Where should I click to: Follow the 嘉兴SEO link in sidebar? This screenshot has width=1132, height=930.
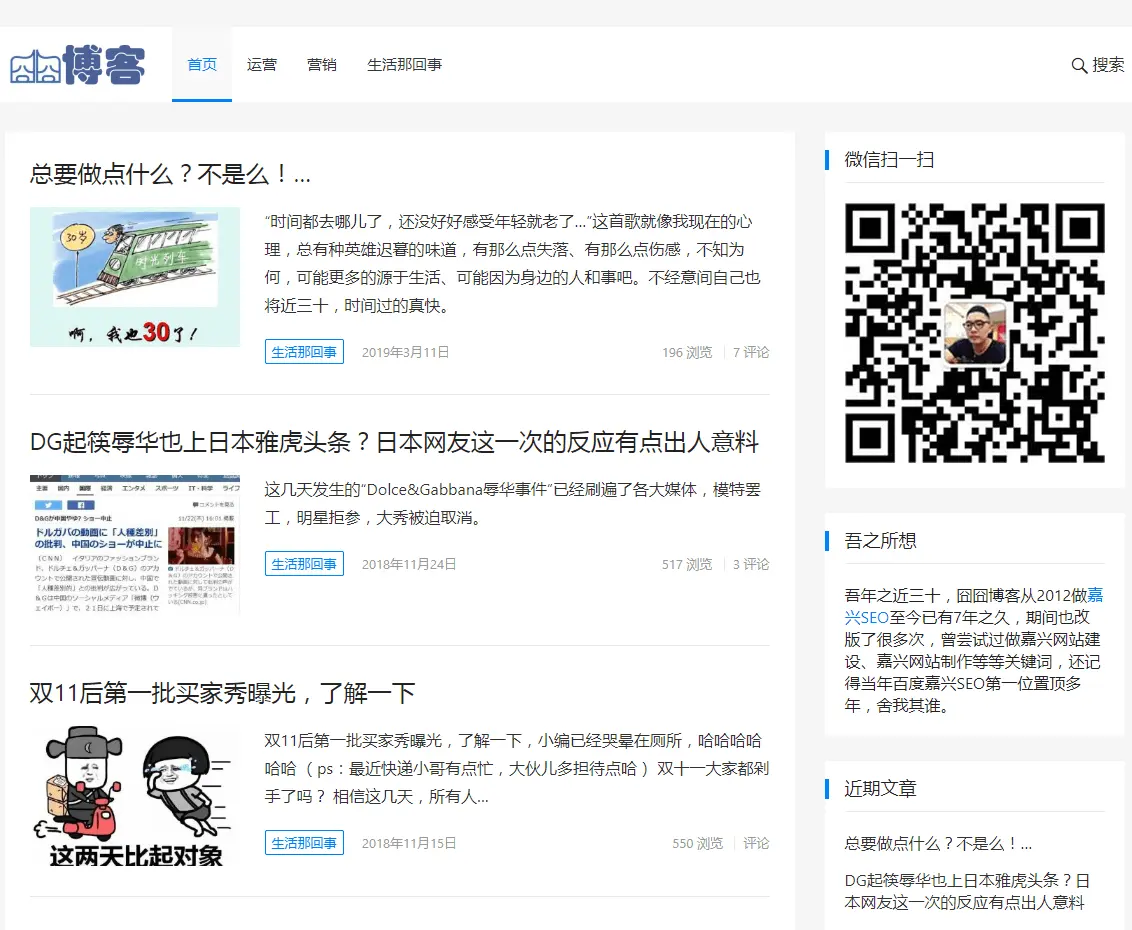point(974,607)
